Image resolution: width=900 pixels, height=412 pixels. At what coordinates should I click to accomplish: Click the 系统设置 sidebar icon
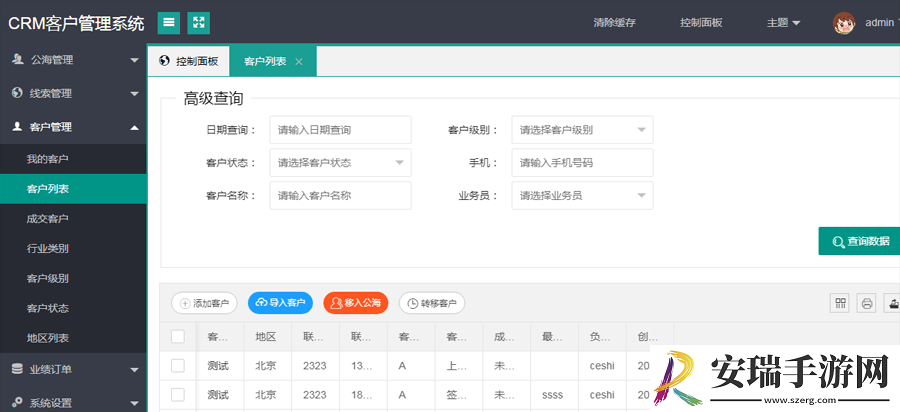click(x=18, y=402)
